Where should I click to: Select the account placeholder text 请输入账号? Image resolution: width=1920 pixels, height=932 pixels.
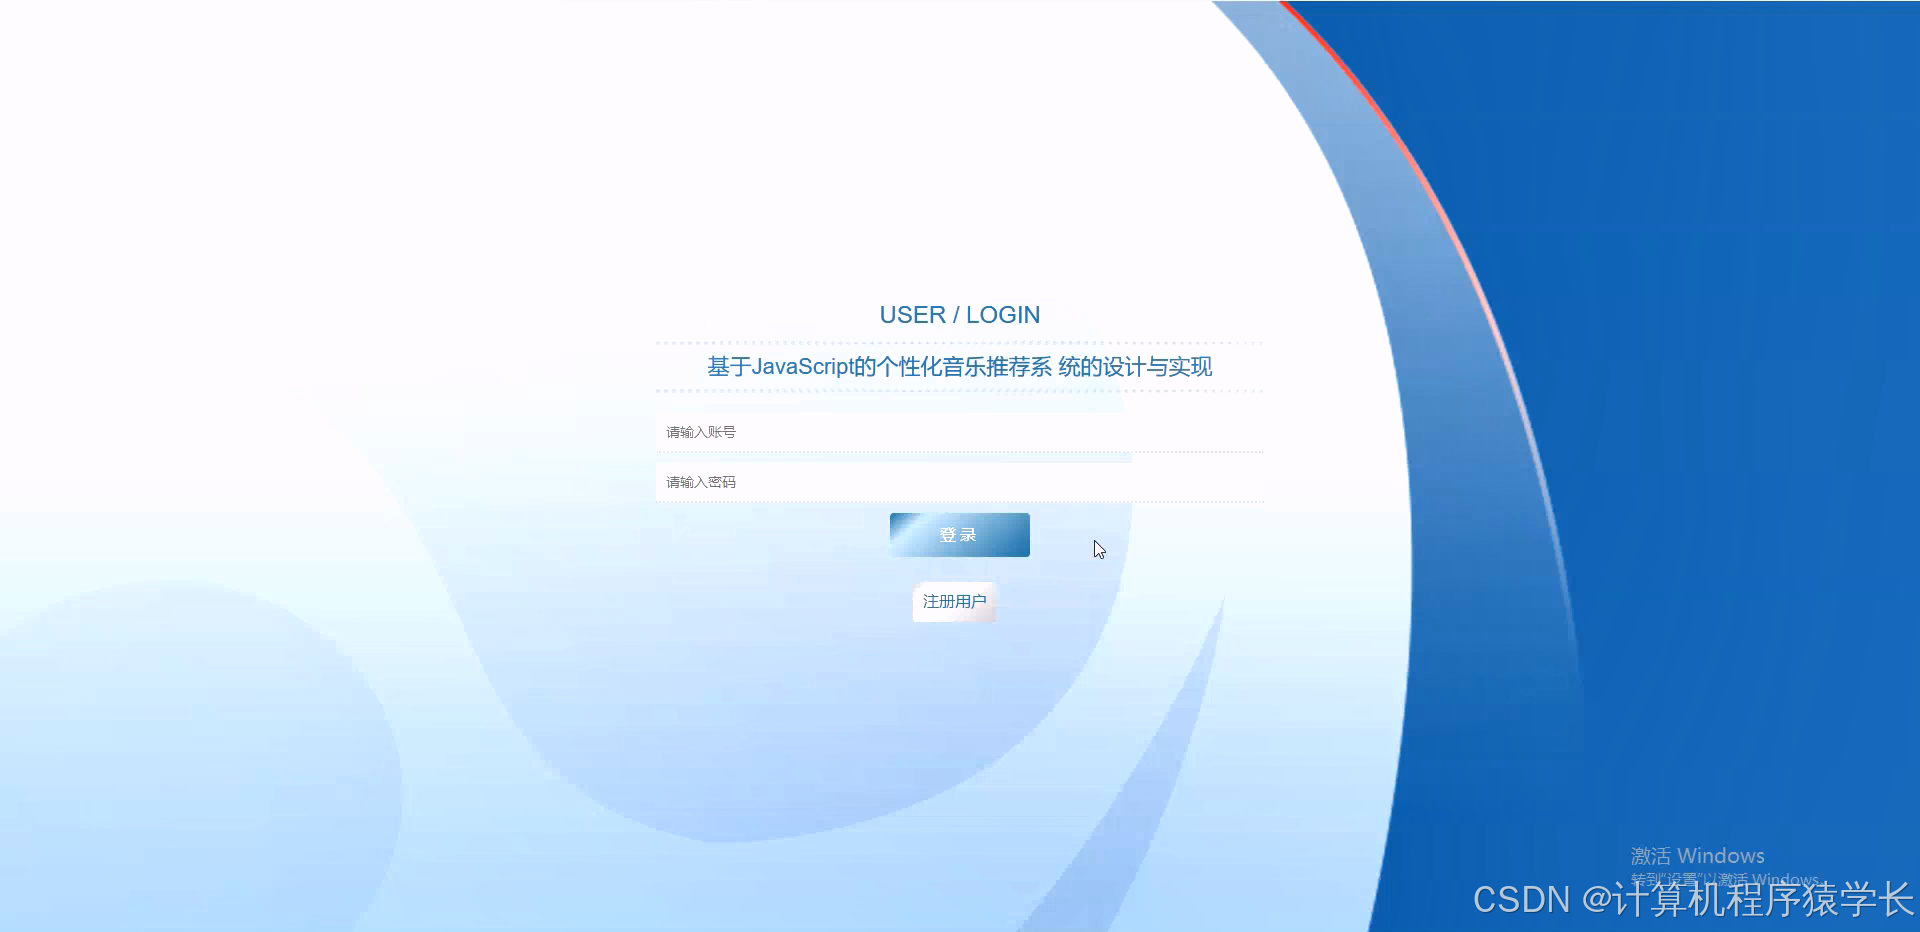point(700,431)
